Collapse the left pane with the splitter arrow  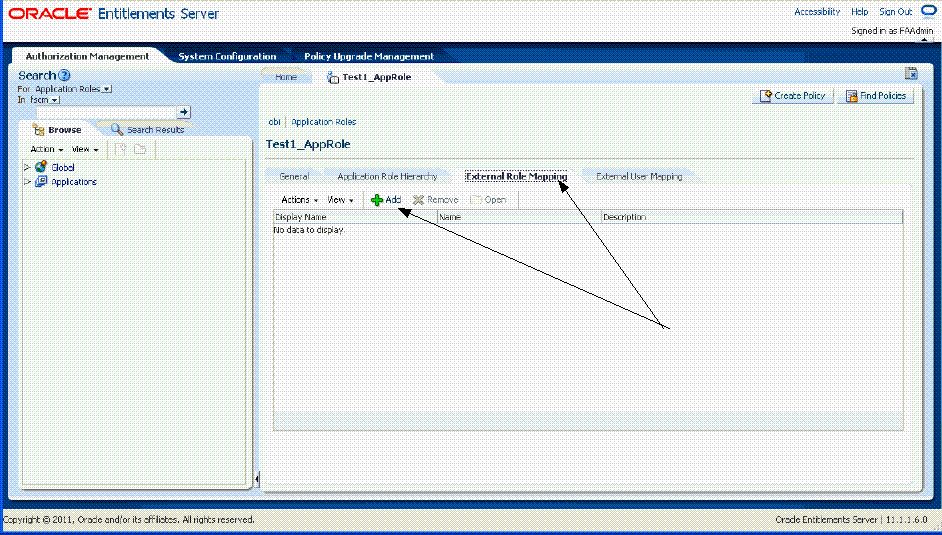click(x=257, y=479)
